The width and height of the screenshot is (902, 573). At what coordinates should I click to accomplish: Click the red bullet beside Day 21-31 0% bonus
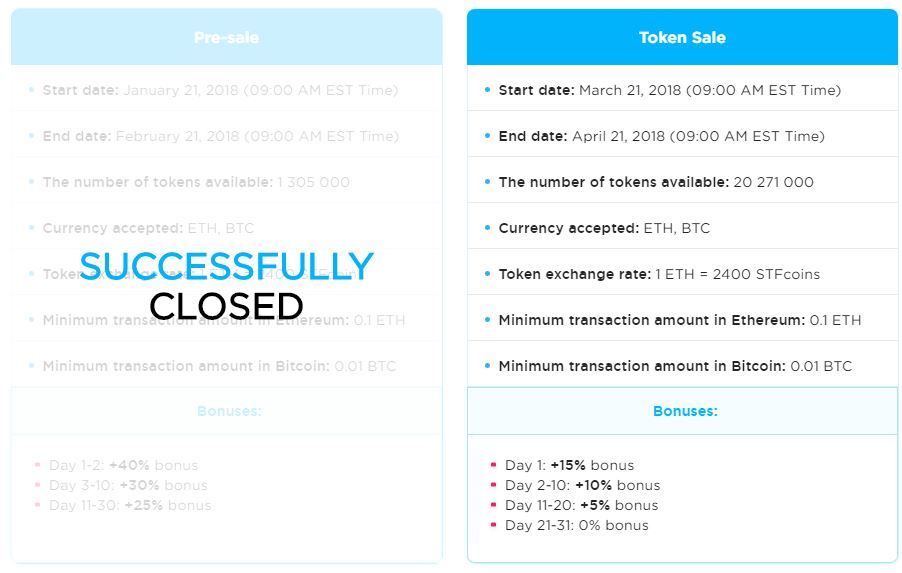[494, 525]
